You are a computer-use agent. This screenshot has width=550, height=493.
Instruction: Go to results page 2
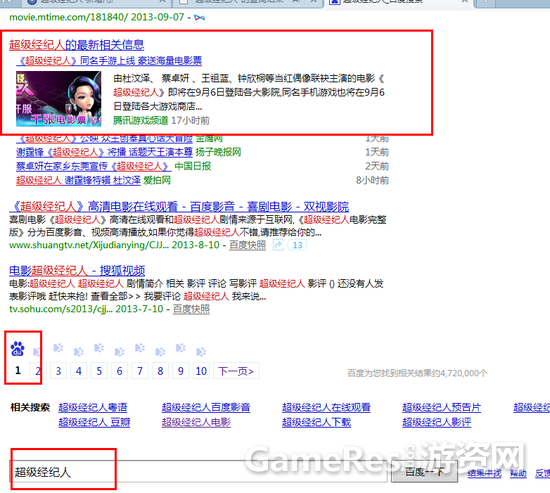38,371
